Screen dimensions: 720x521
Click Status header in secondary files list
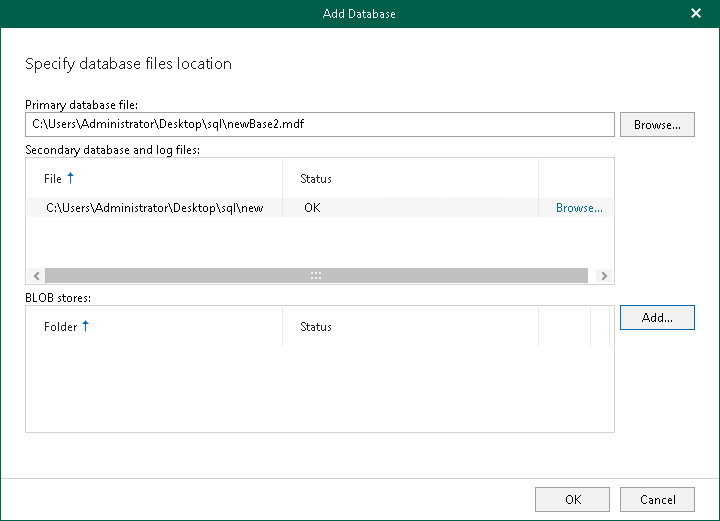coord(316,179)
